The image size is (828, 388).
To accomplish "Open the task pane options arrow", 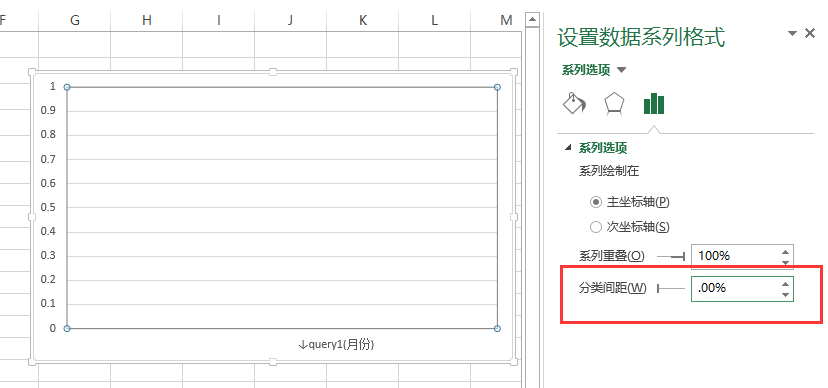I will tap(792, 33).
